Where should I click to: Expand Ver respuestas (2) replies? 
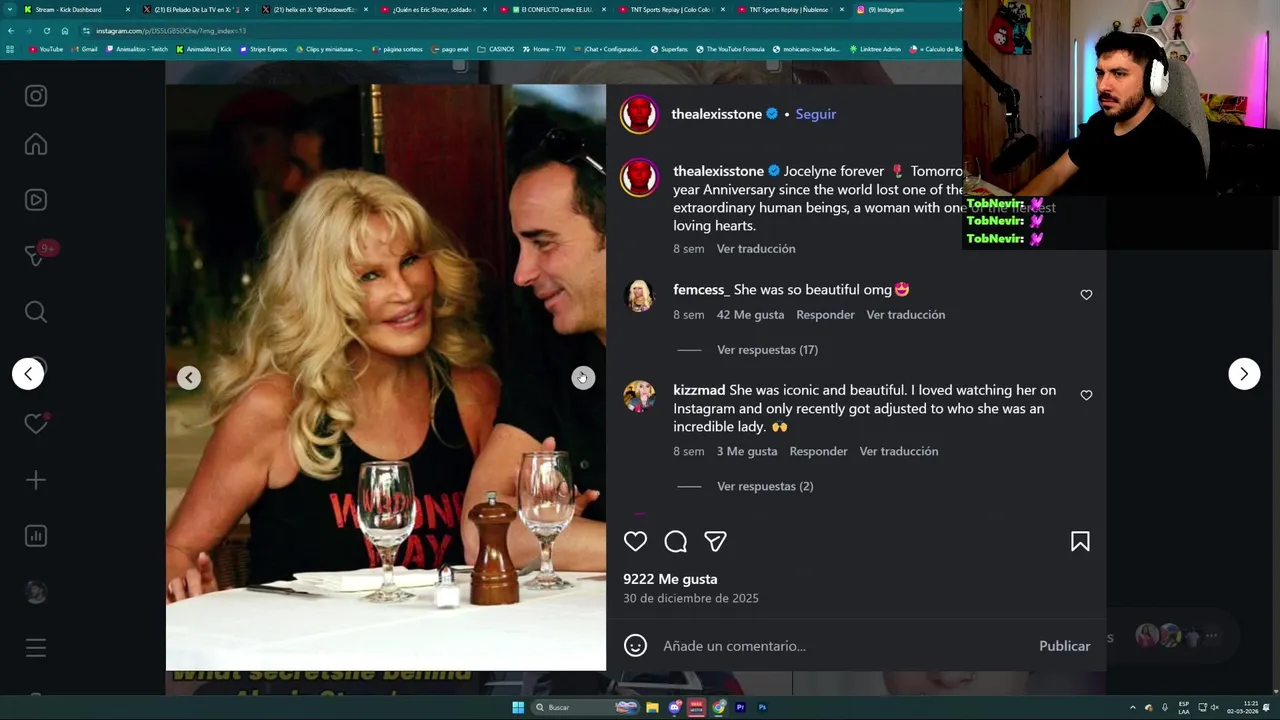(x=765, y=486)
